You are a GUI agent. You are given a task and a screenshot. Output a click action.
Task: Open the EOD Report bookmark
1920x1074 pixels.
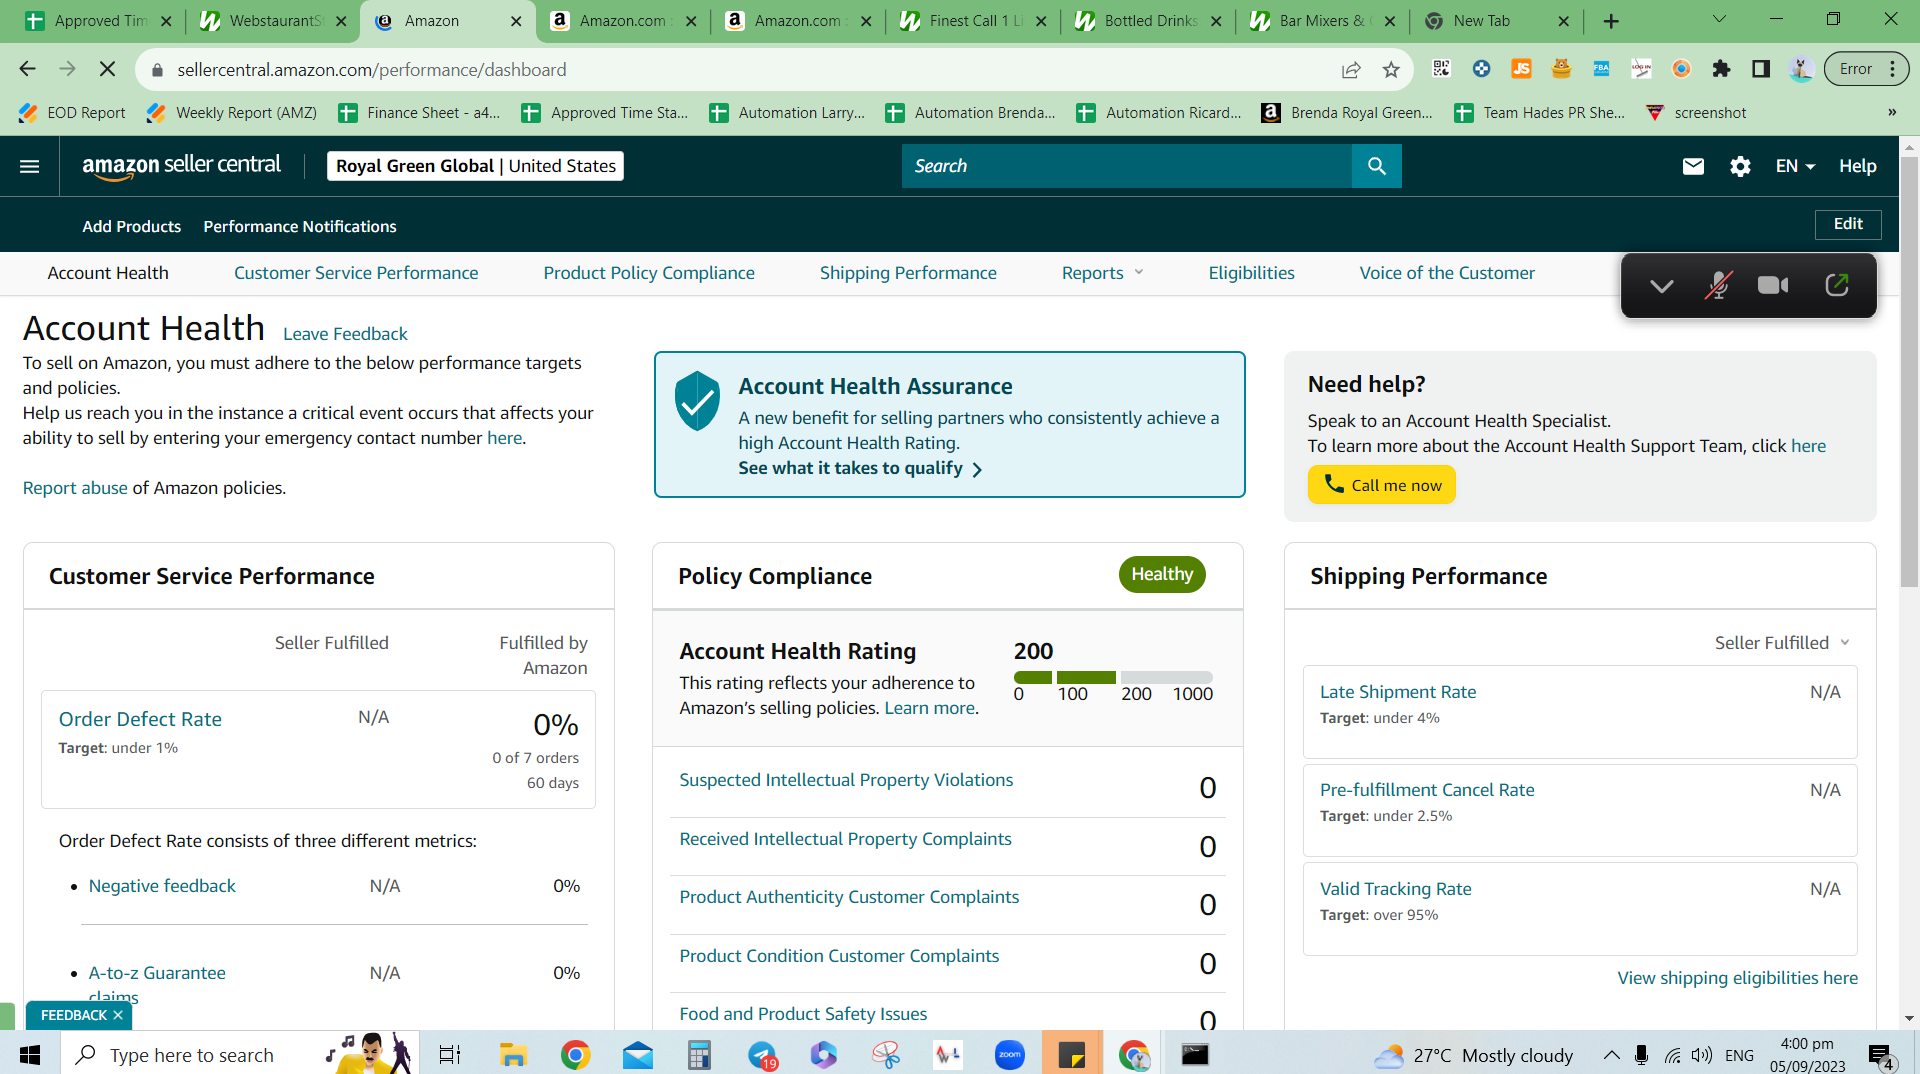pos(72,113)
